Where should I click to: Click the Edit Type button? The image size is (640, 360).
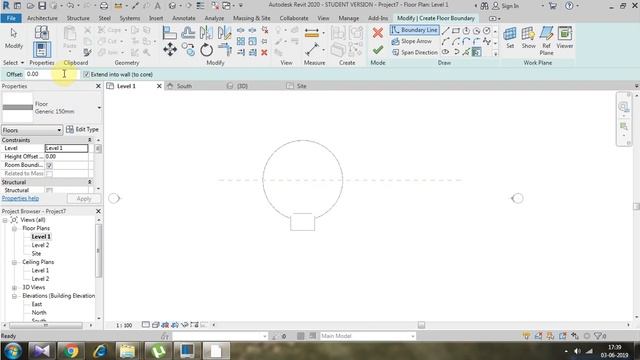pyautogui.click(x=82, y=129)
